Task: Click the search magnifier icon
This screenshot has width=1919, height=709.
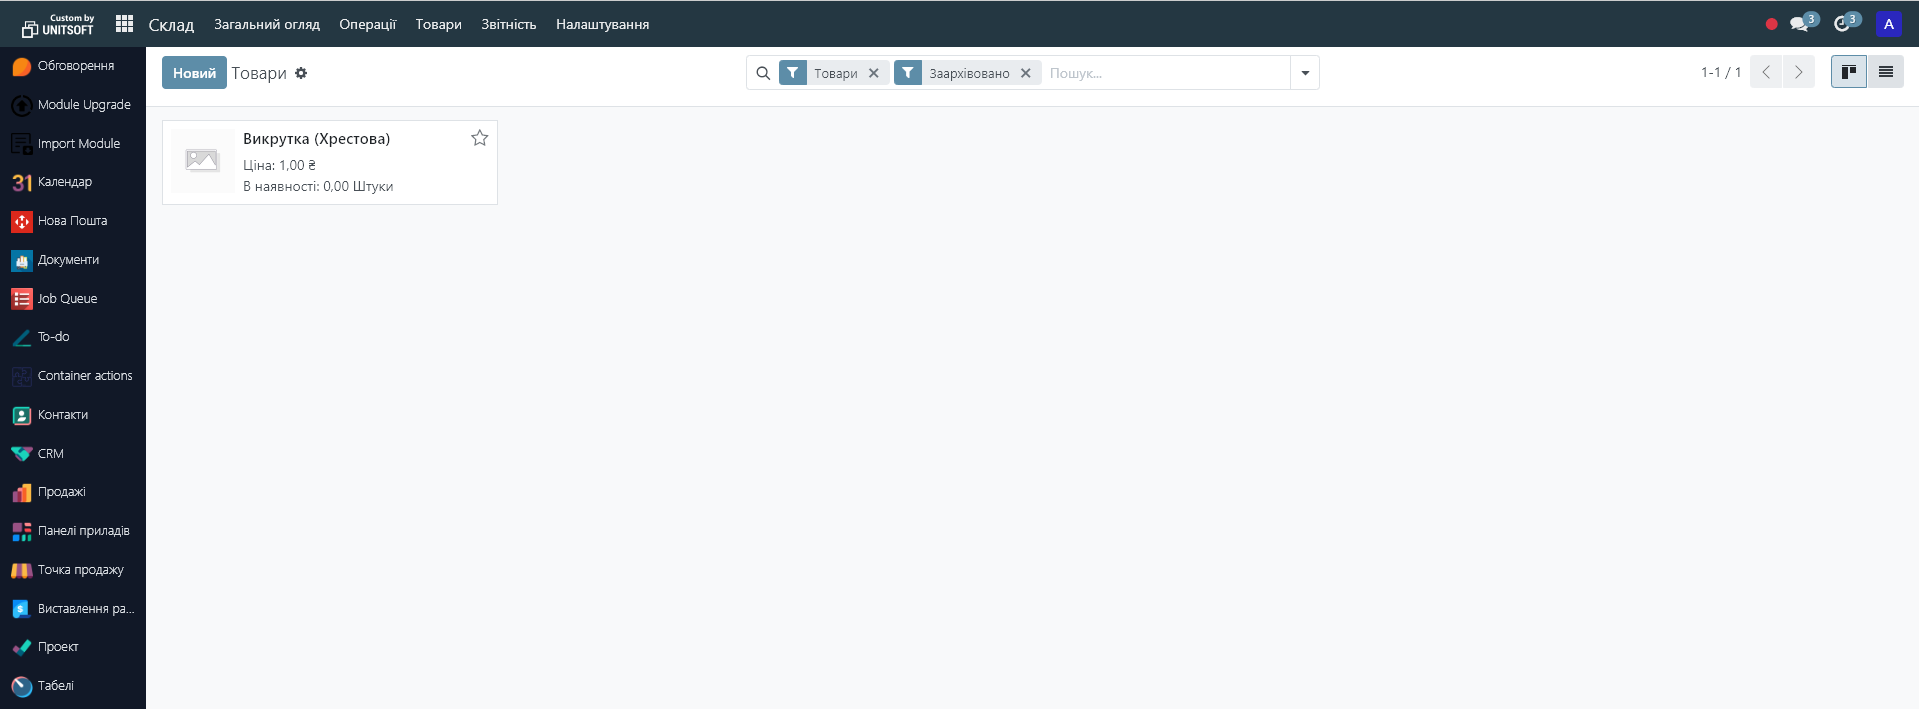Action: [x=763, y=73]
